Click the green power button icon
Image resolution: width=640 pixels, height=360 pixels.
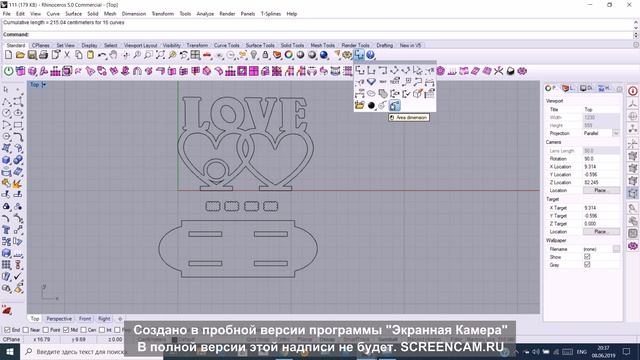[8, 71]
